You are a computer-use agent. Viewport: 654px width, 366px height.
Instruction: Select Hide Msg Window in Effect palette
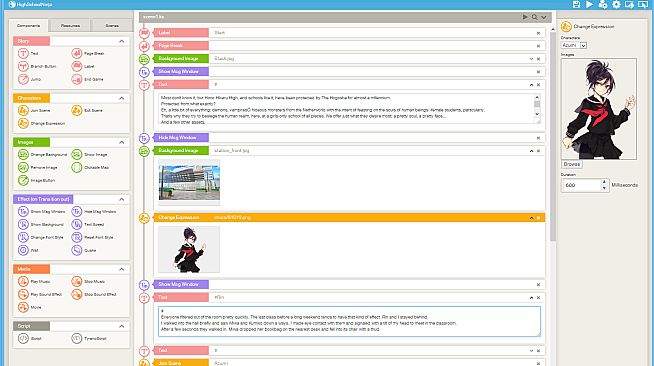(94, 212)
